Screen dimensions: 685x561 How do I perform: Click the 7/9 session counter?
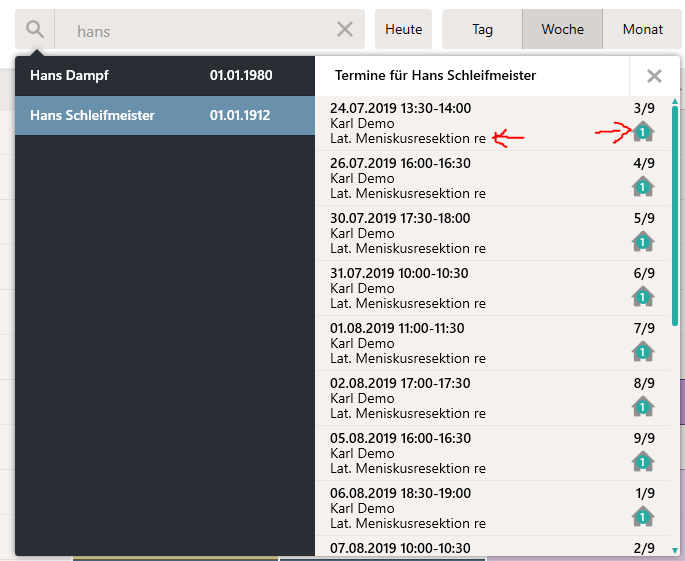point(644,329)
